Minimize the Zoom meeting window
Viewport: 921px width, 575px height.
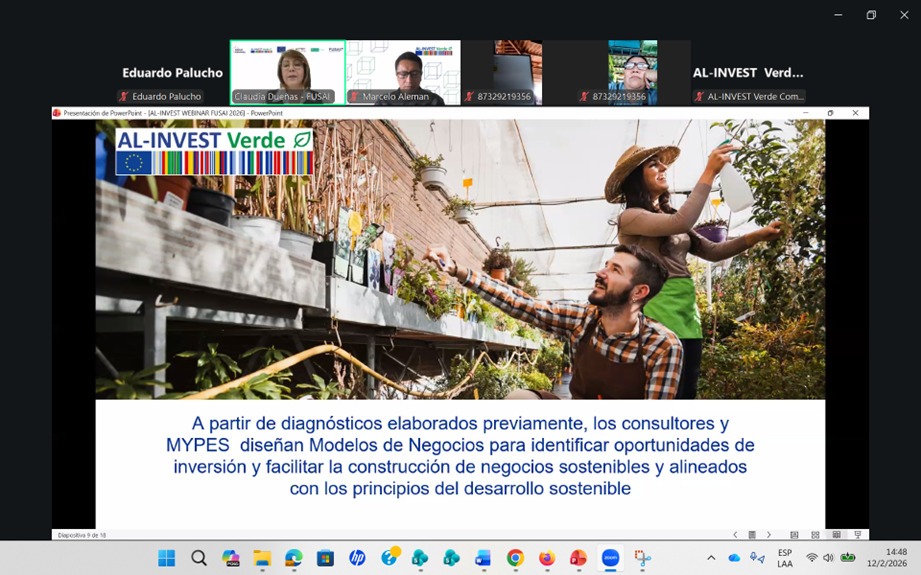click(838, 15)
